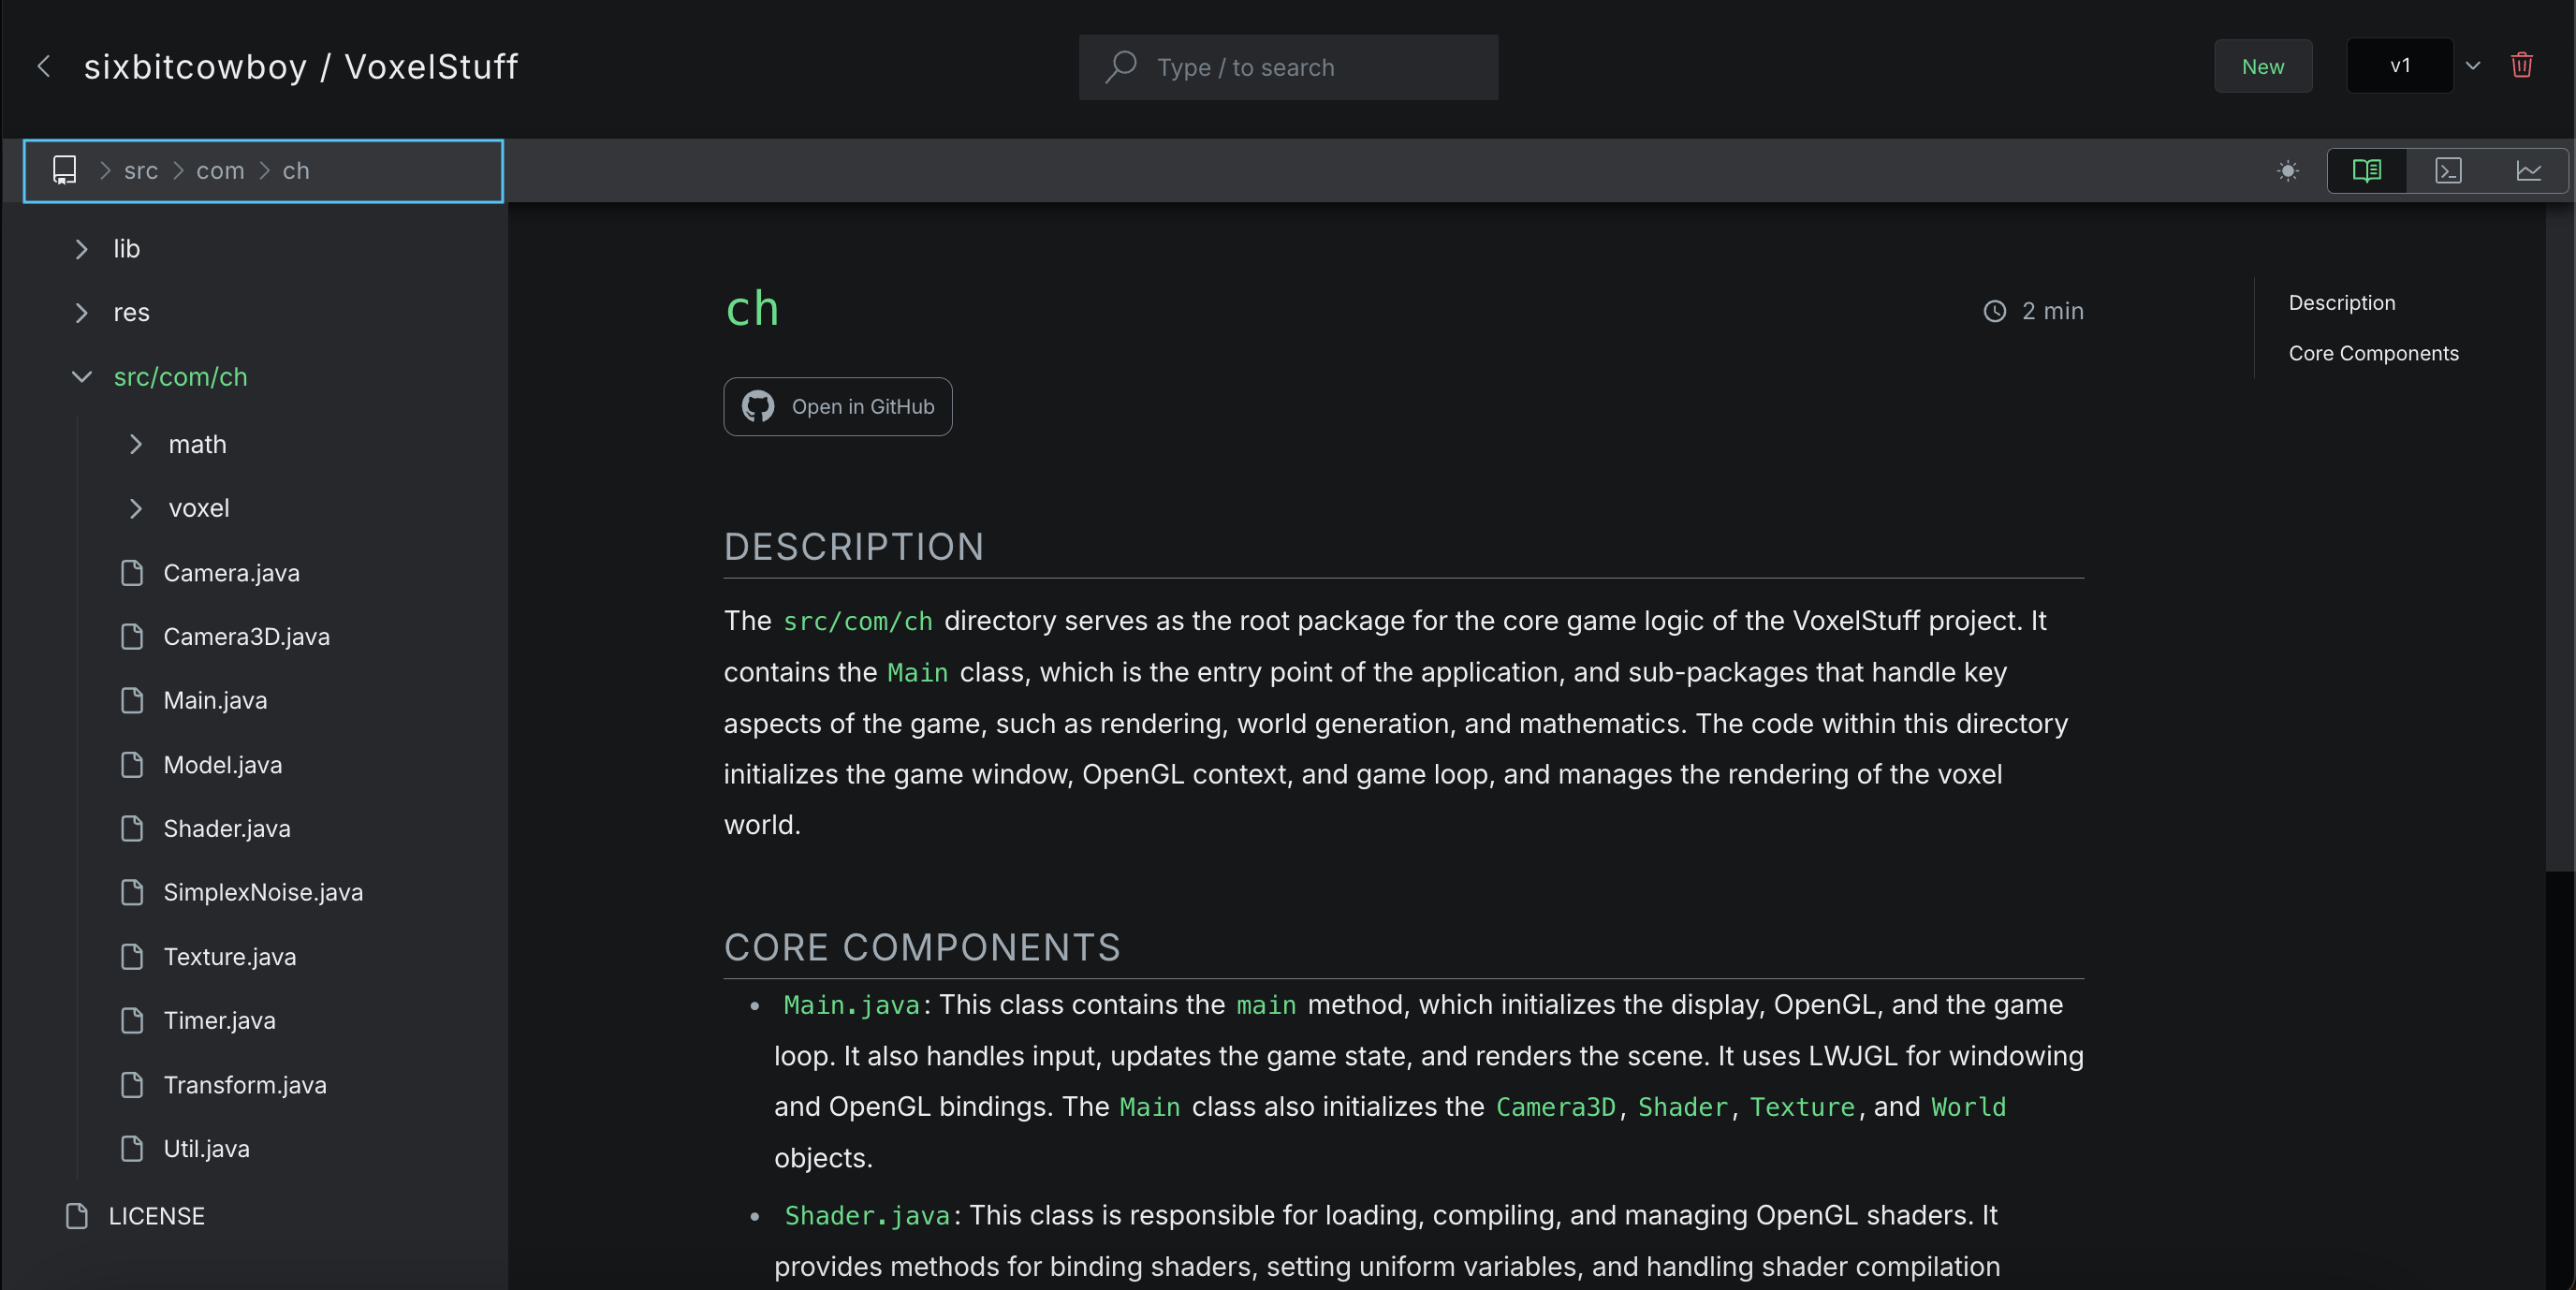Click the Util.java file icon
2576x1290 pixels.
pyautogui.click(x=132, y=1149)
